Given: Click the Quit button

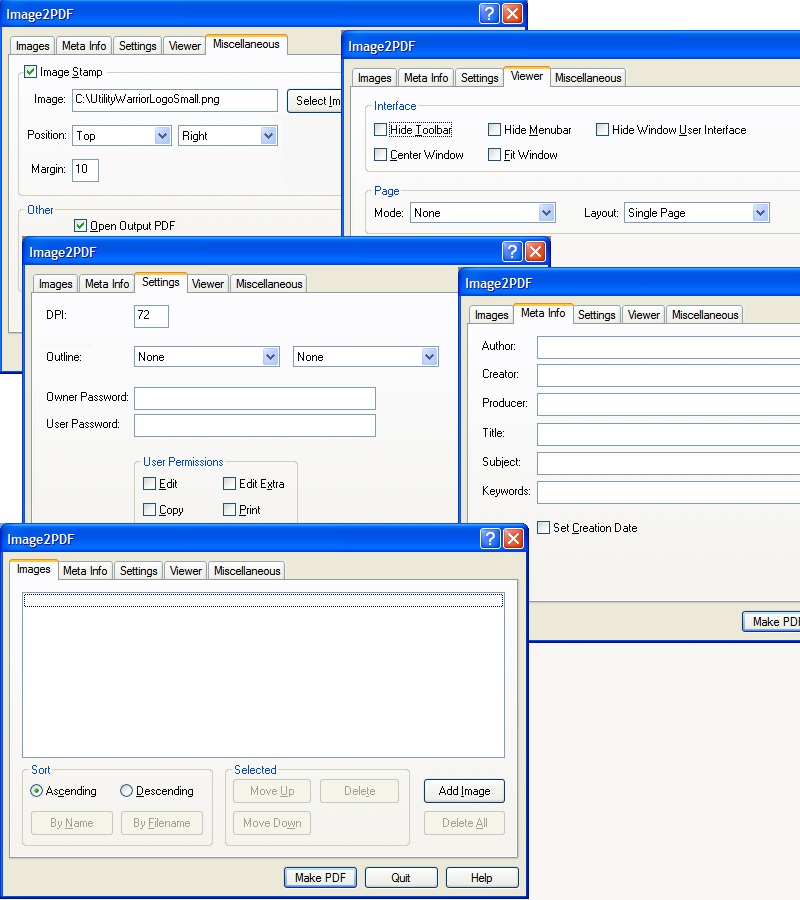Looking at the screenshot, I should [x=401, y=878].
